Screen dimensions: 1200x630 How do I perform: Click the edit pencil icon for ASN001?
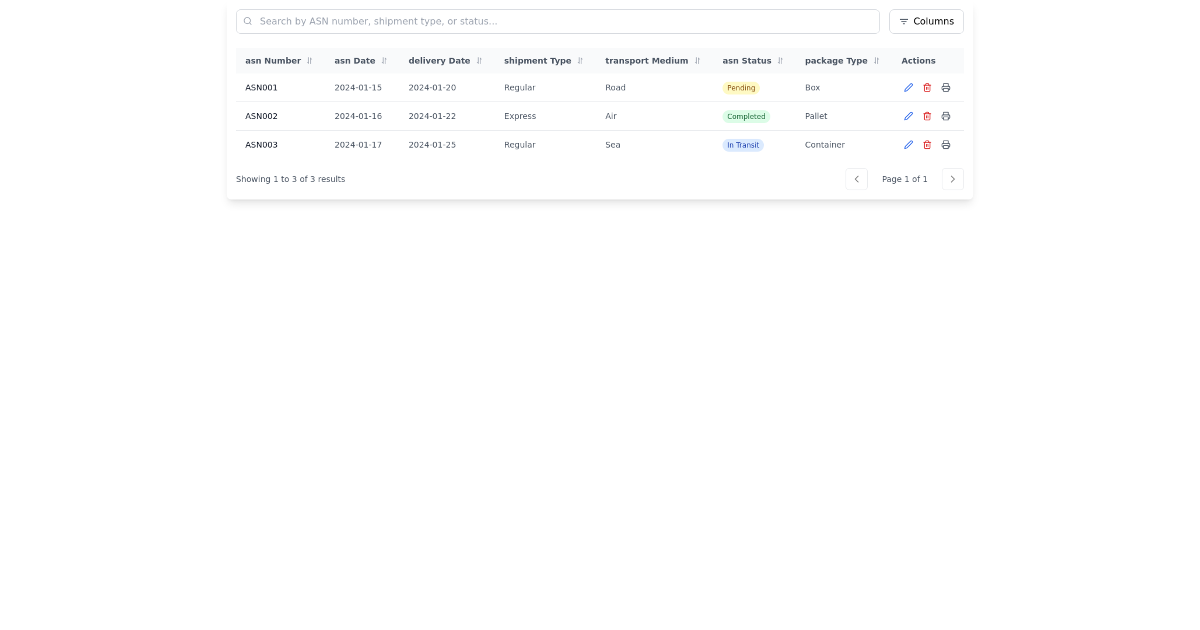(x=908, y=87)
